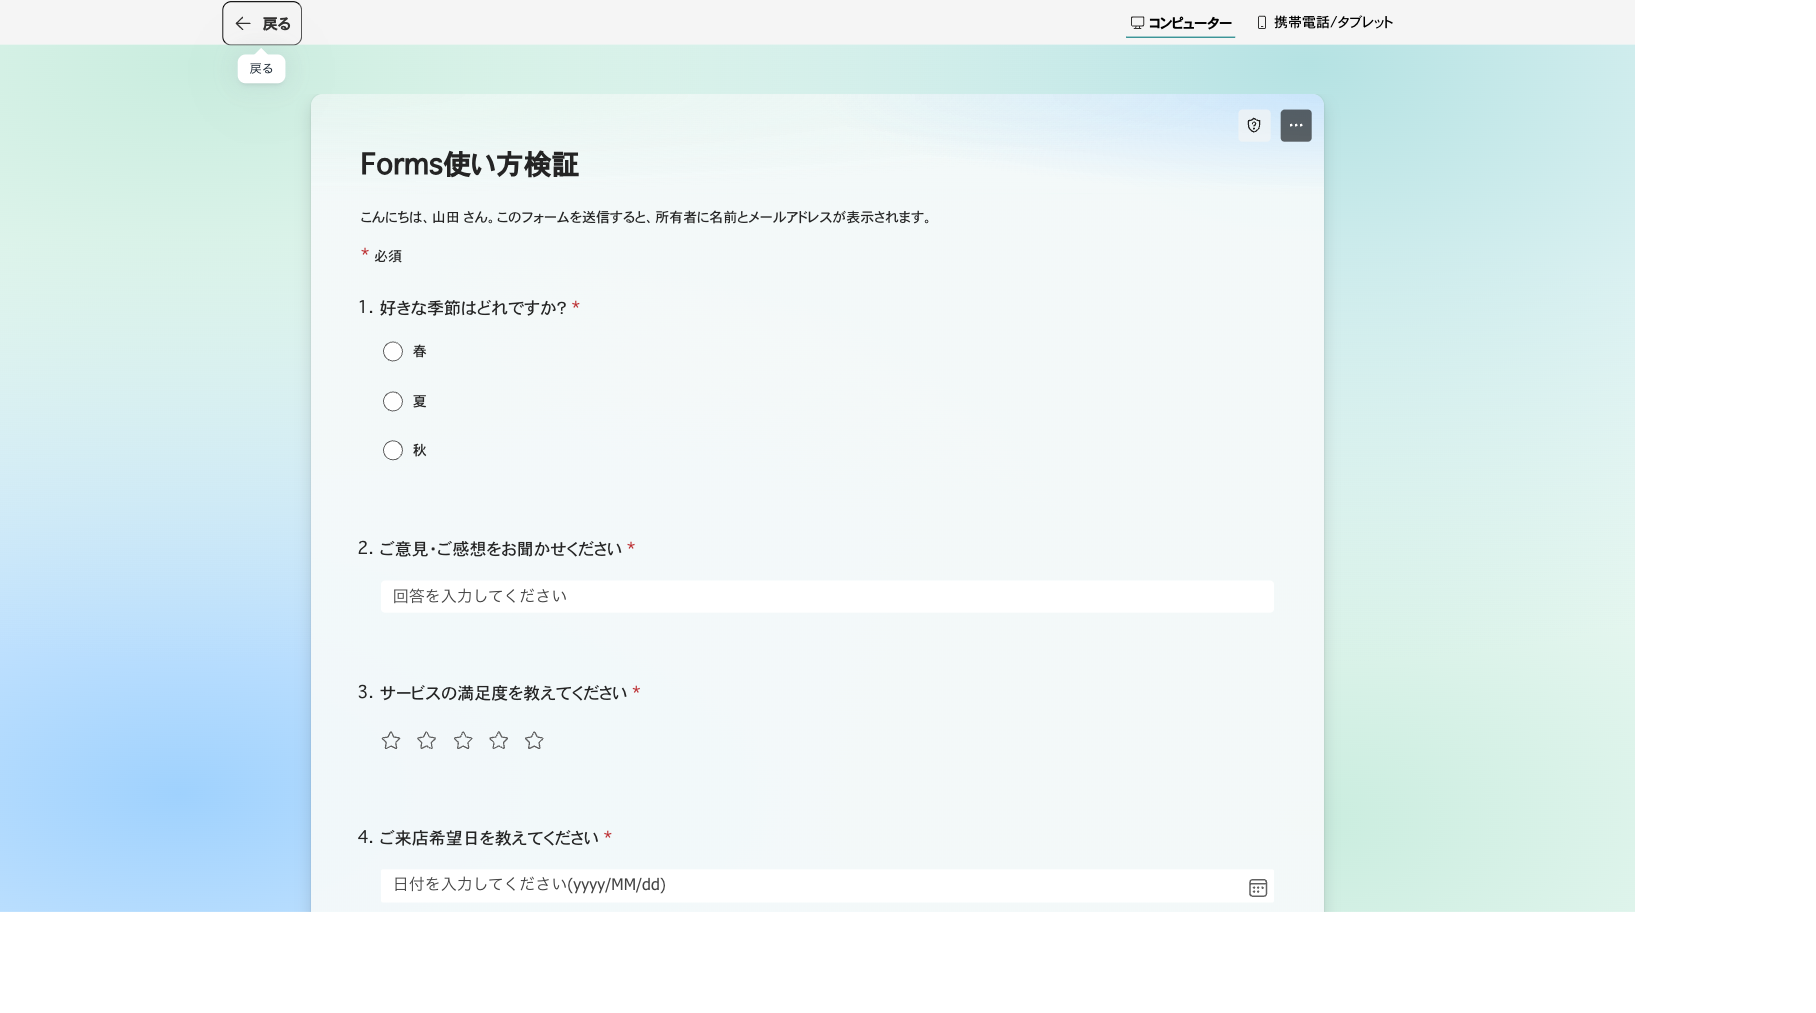This screenshot has height=1013, width=1816.
Task: Click question text ご来店希望日を教えてください
Action: (489, 838)
